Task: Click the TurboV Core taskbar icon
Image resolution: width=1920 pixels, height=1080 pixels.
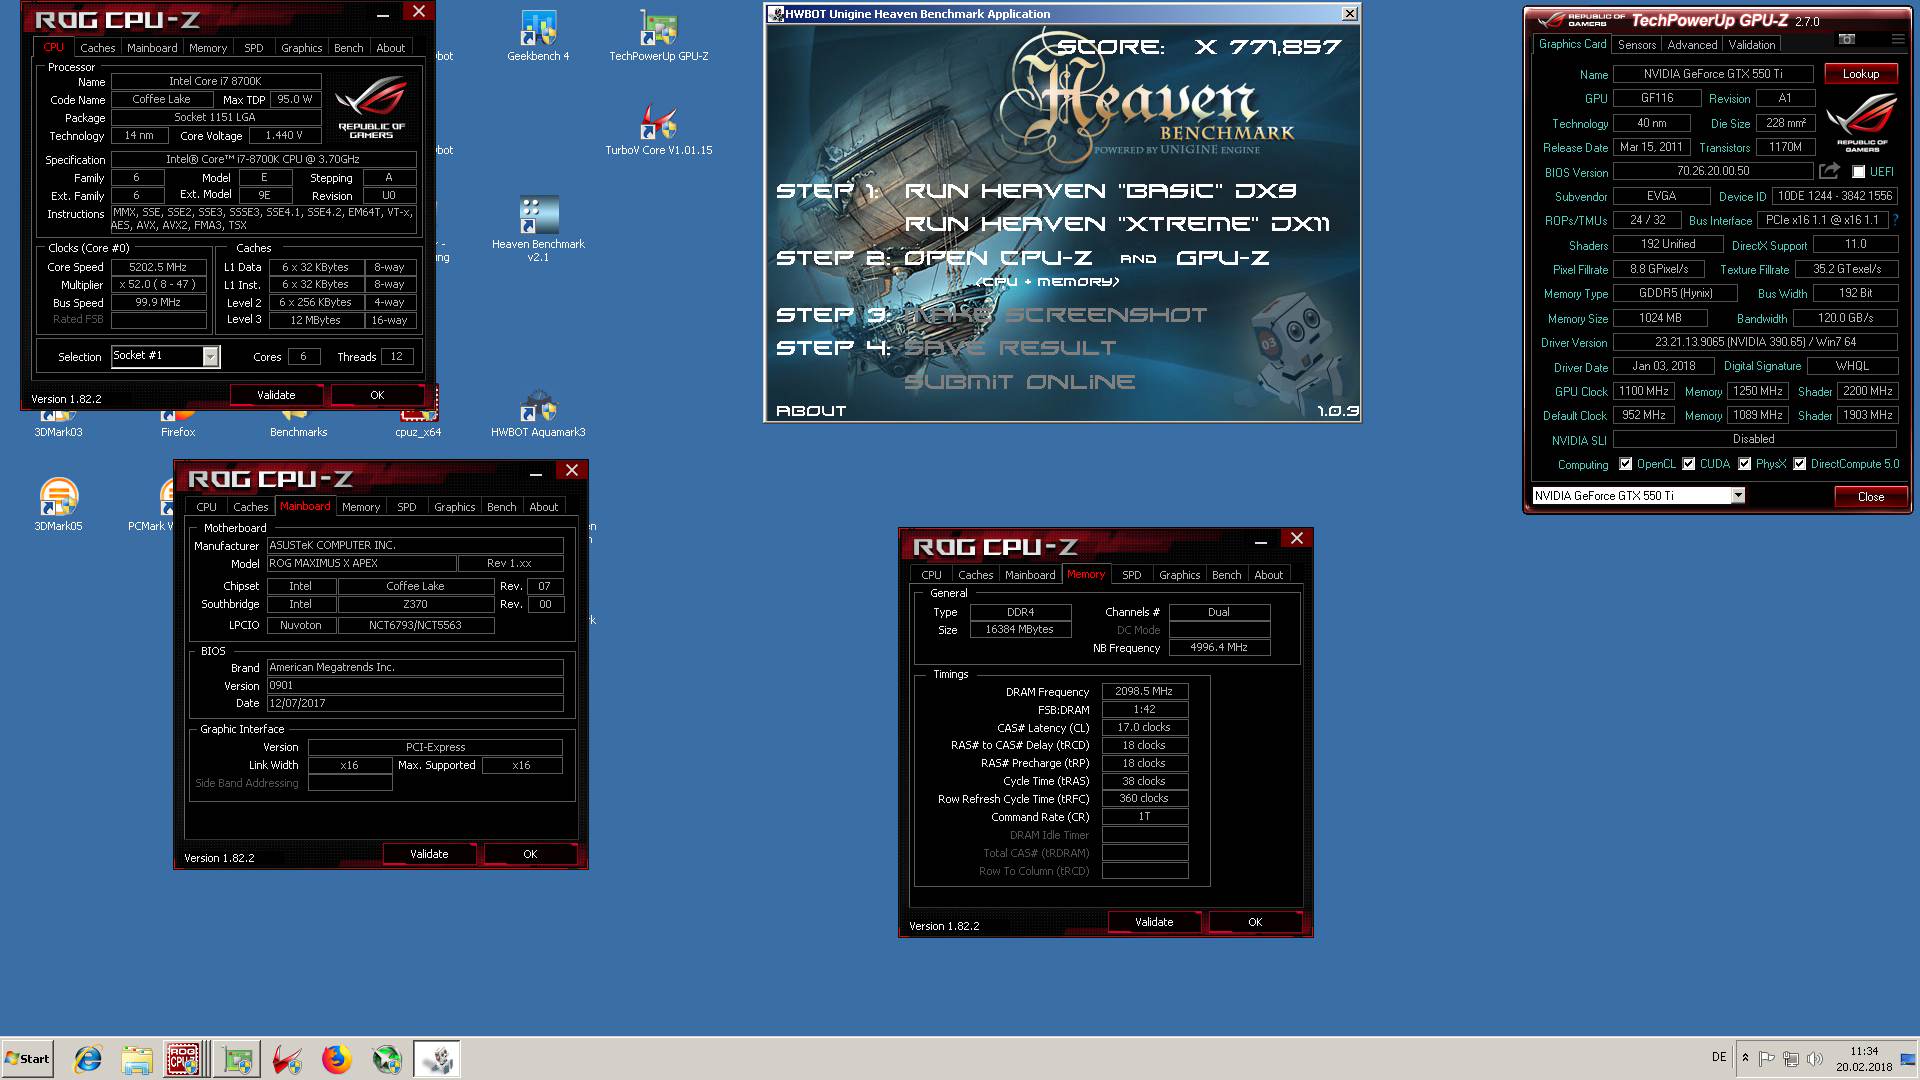Action: [287, 1059]
